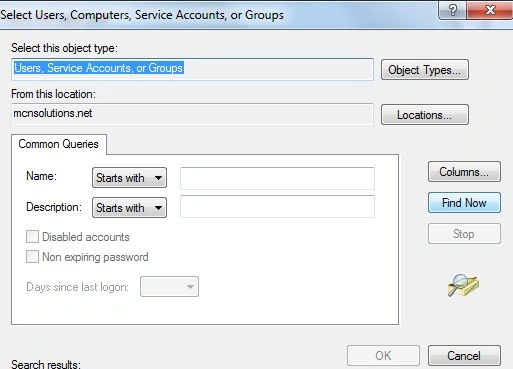Click the Days since last logon label
The width and height of the screenshot is (513, 369).
tap(77, 287)
